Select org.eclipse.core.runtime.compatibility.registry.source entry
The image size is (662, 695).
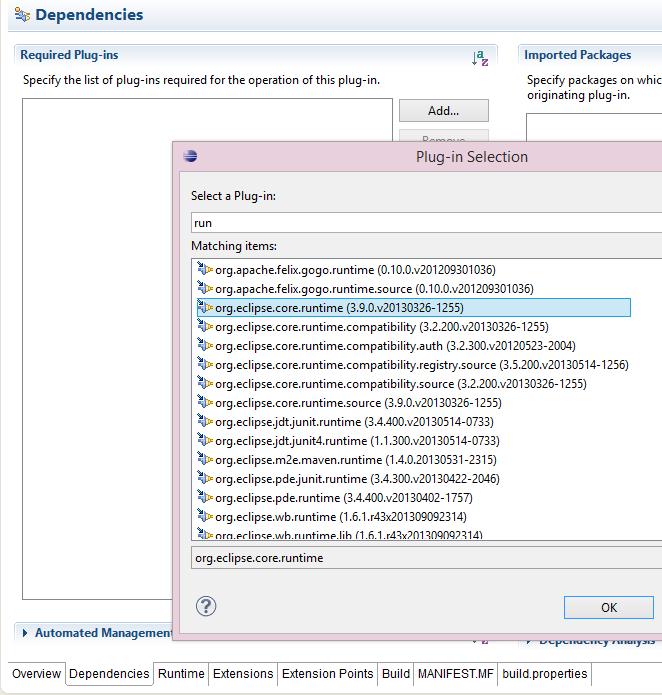tap(413, 365)
